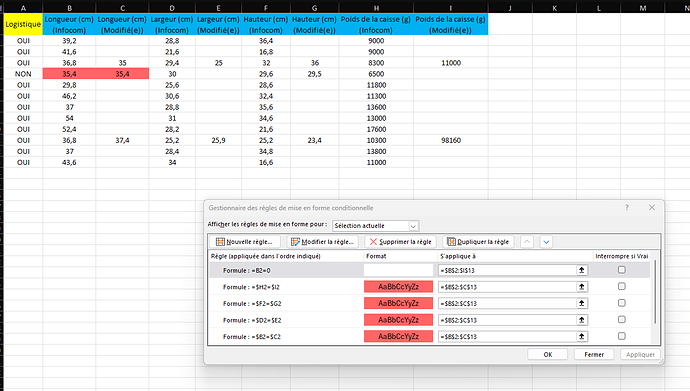Click the range selector icon for rule =$F2=$G2
This screenshot has height=391, width=690.
[581, 303]
